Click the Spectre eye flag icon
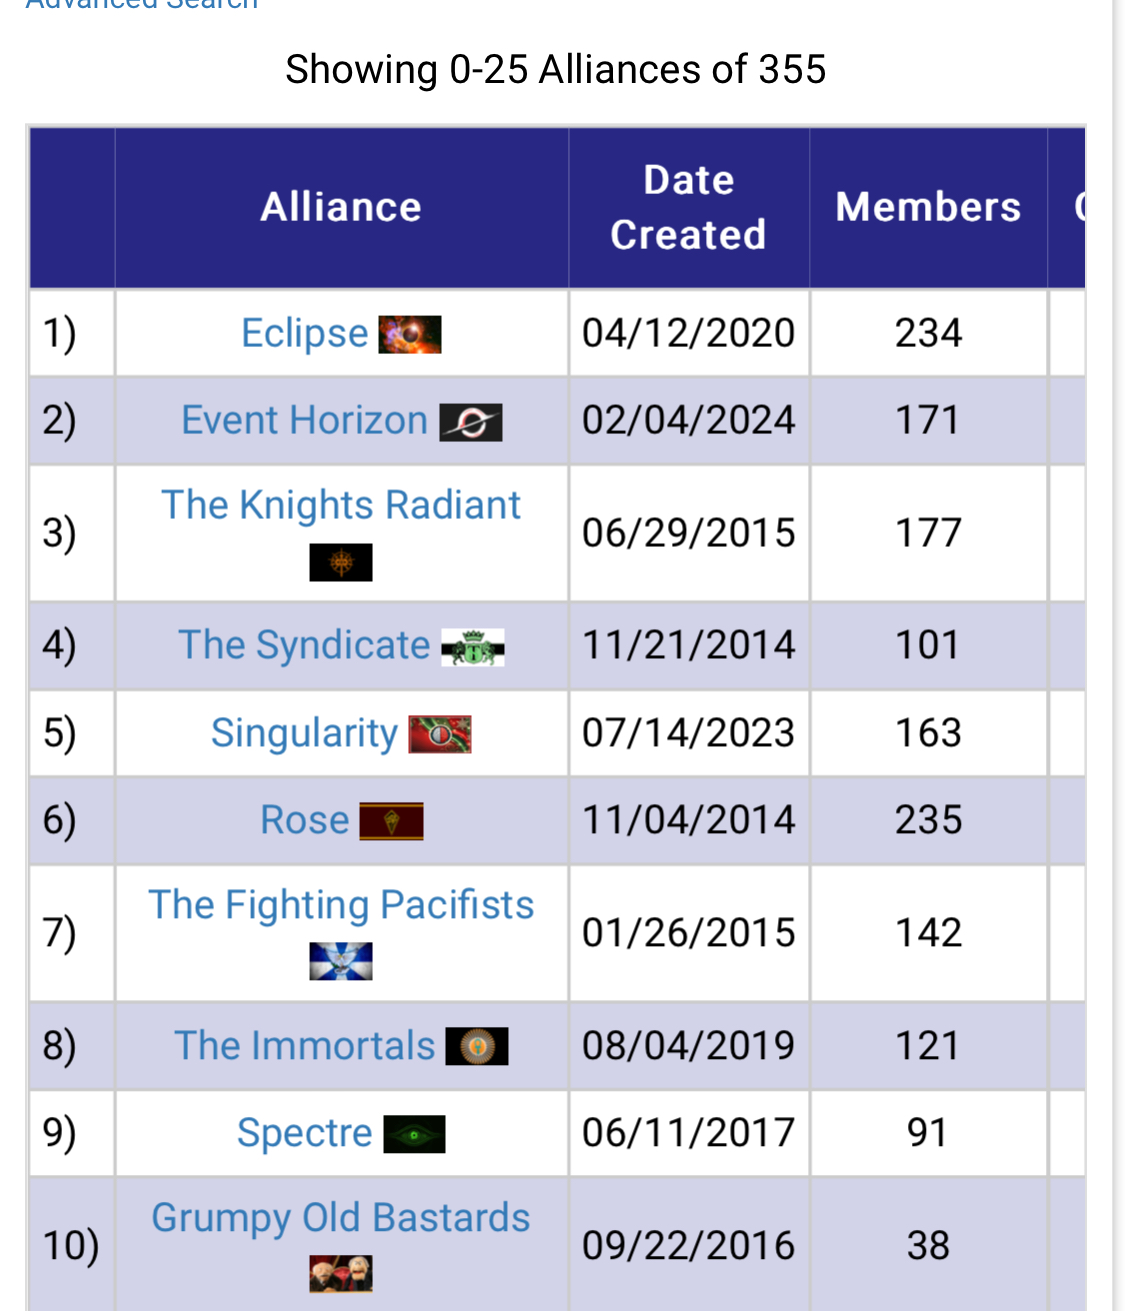This screenshot has height=1311, width=1125. [x=414, y=1134]
